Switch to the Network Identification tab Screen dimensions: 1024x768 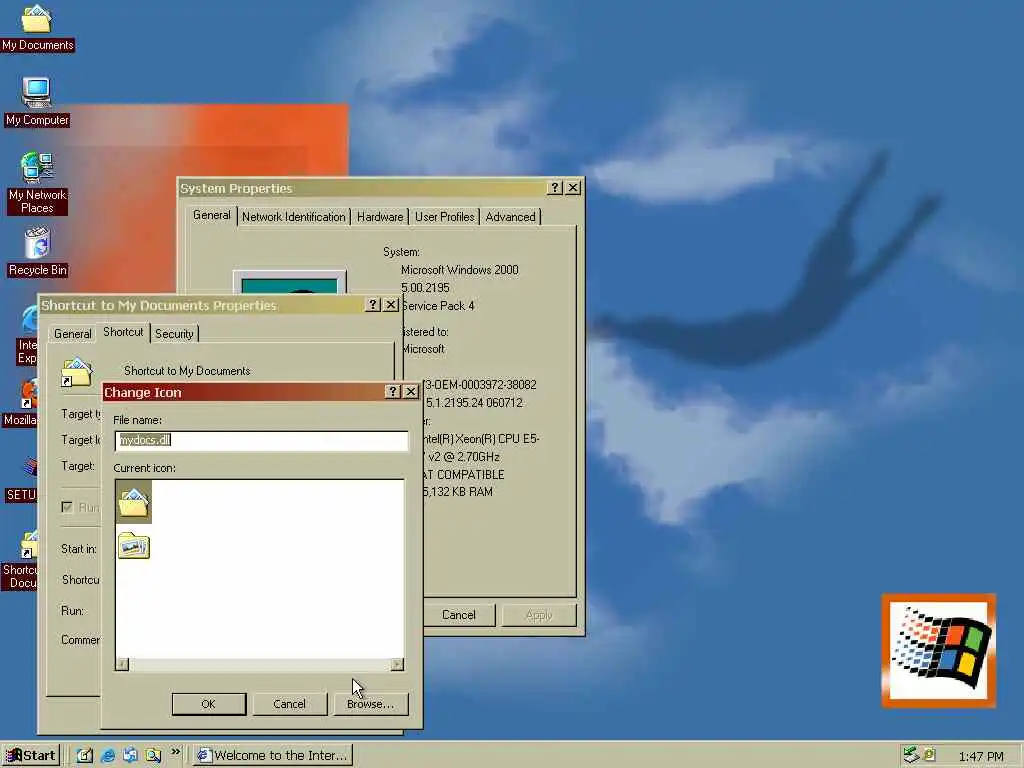(x=293, y=217)
